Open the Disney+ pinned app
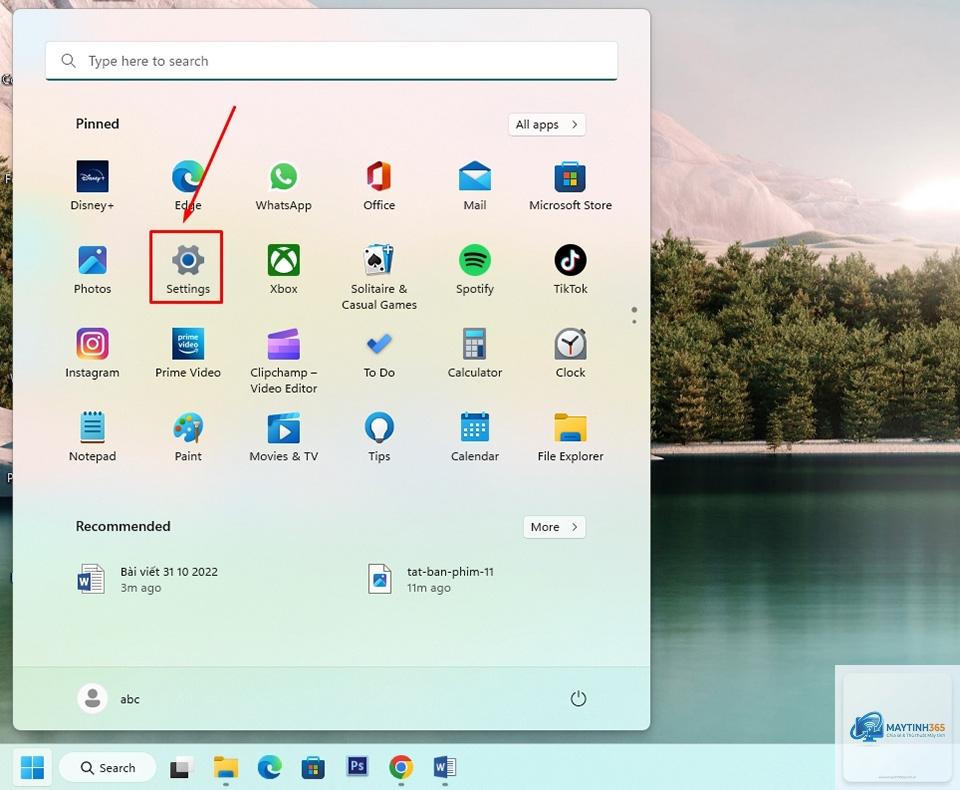This screenshot has height=790, width=960. 92,186
